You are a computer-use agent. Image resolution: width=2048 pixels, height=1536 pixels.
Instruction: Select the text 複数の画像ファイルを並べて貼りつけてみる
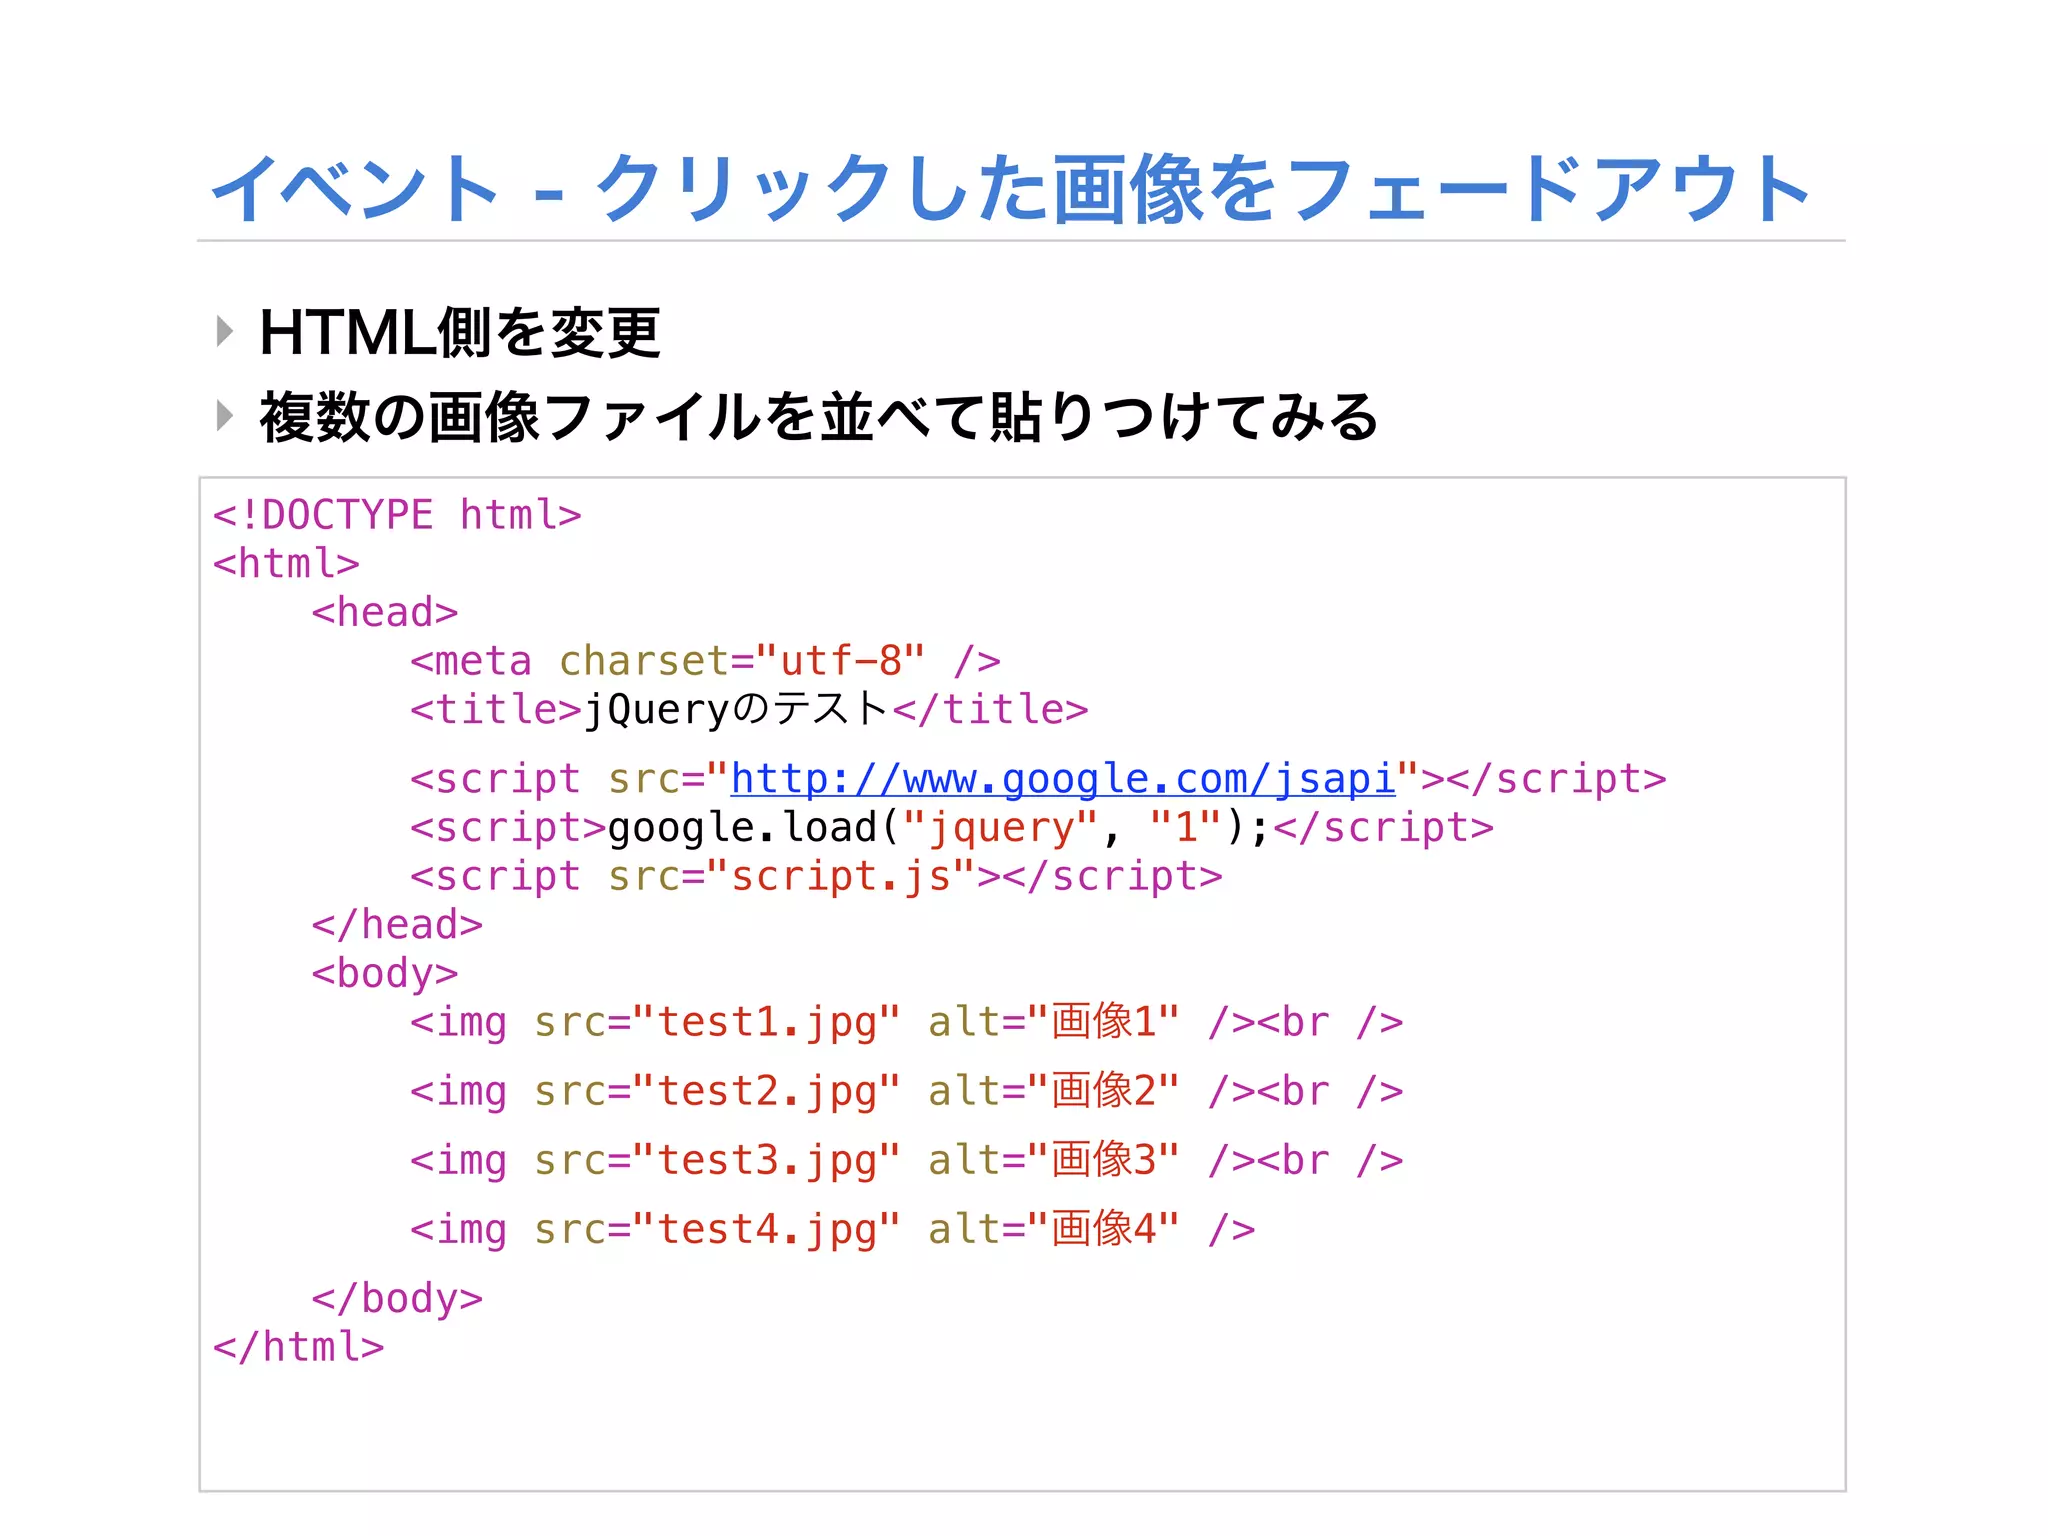pyautogui.click(x=819, y=416)
